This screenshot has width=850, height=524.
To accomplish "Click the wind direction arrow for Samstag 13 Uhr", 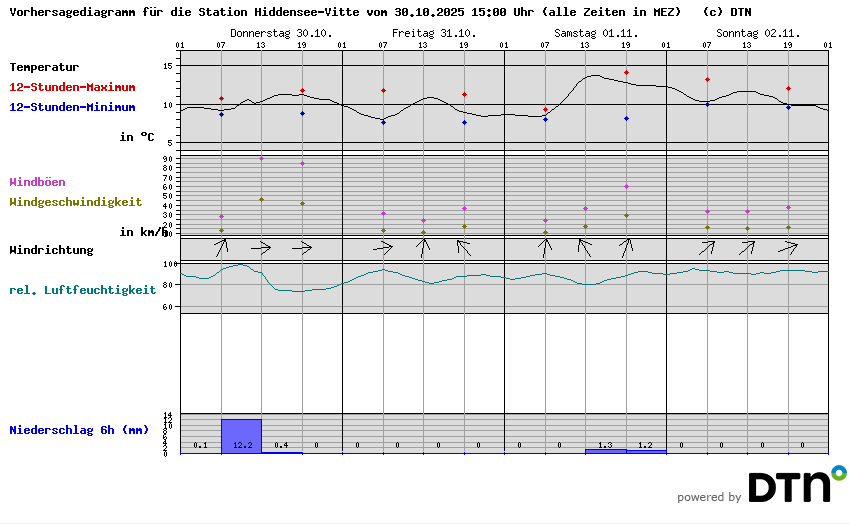I will (x=584, y=248).
